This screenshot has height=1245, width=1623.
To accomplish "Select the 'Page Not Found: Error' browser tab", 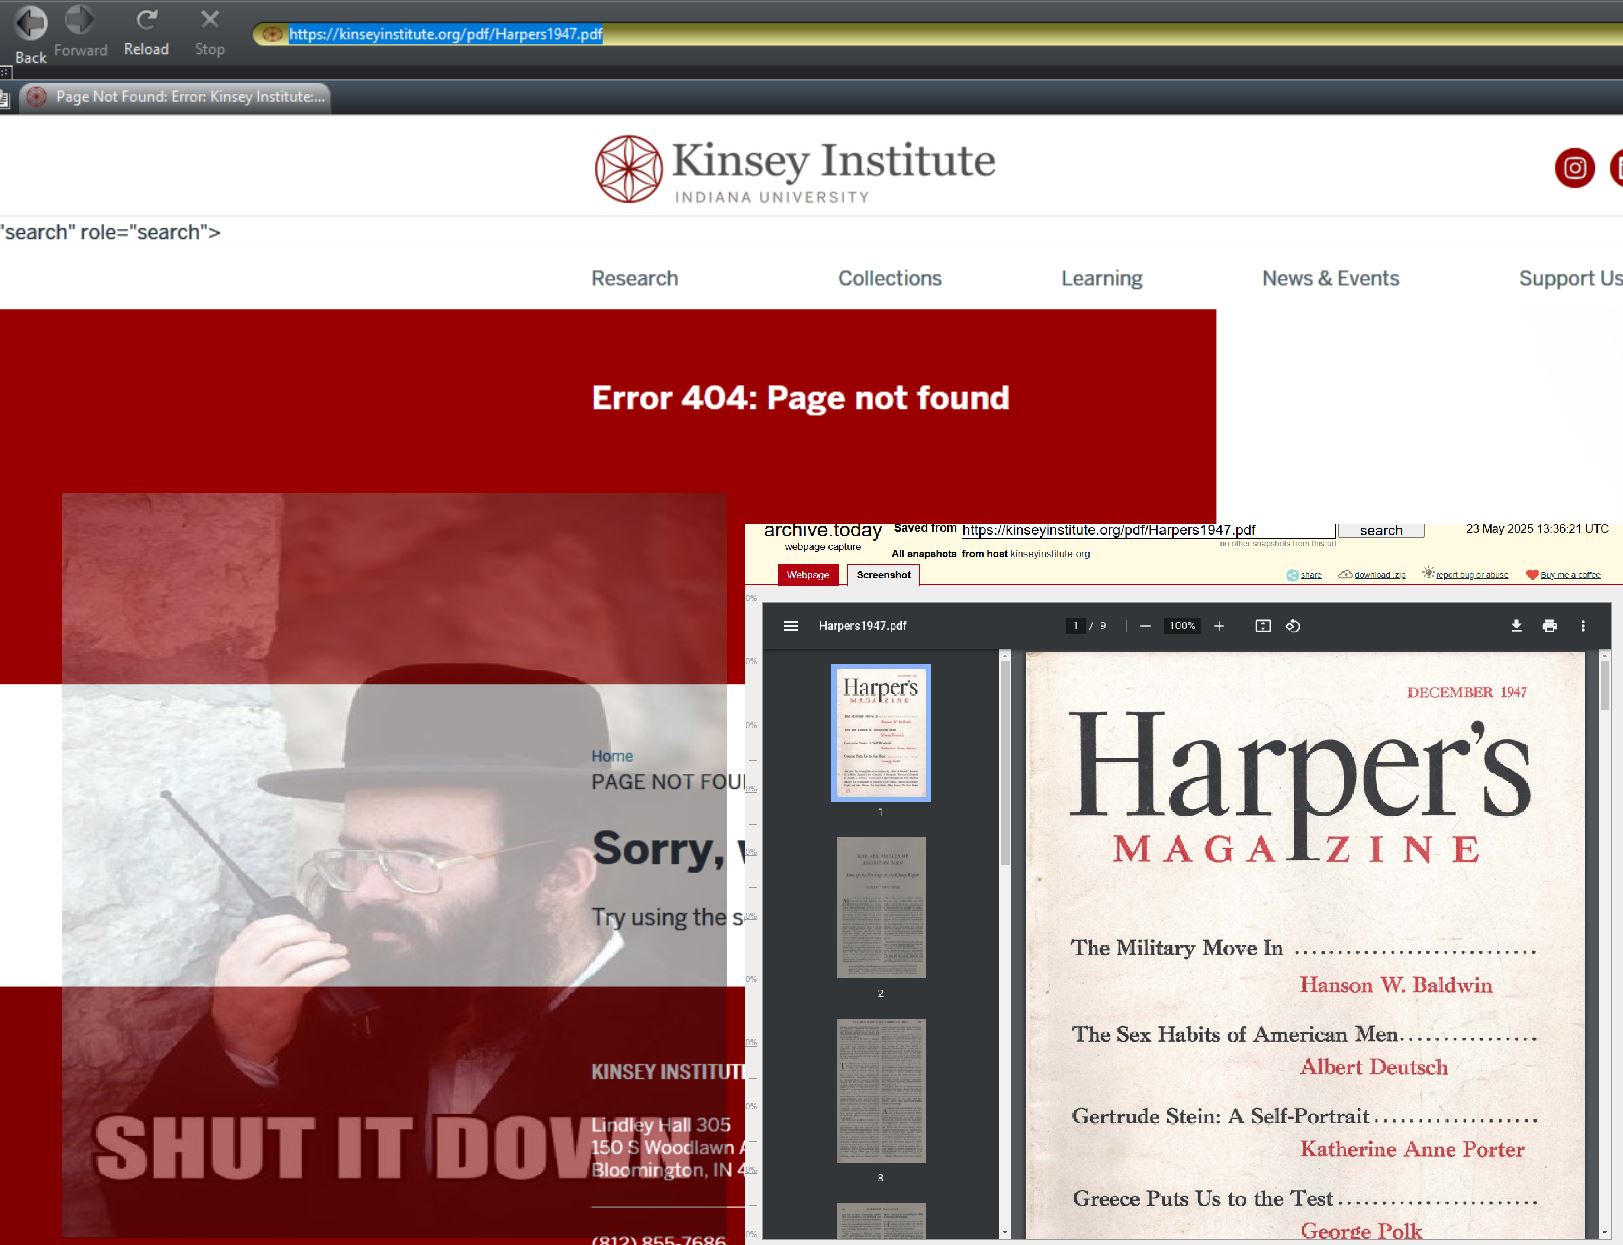I will point(177,97).
